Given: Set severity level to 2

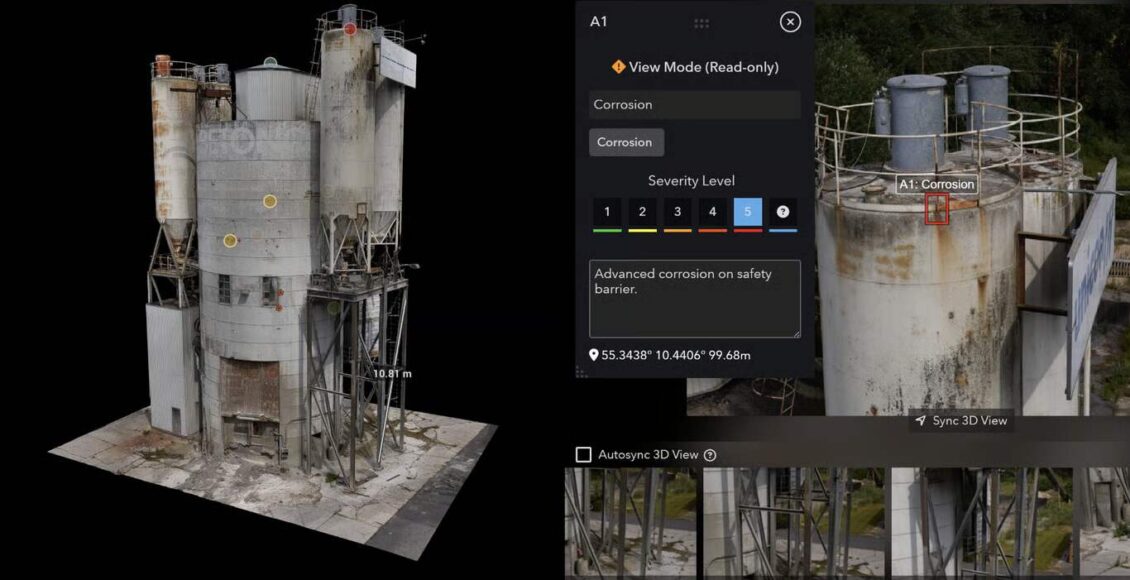Looking at the screenshot, I should pyautogui.click(x=642, y=212).
